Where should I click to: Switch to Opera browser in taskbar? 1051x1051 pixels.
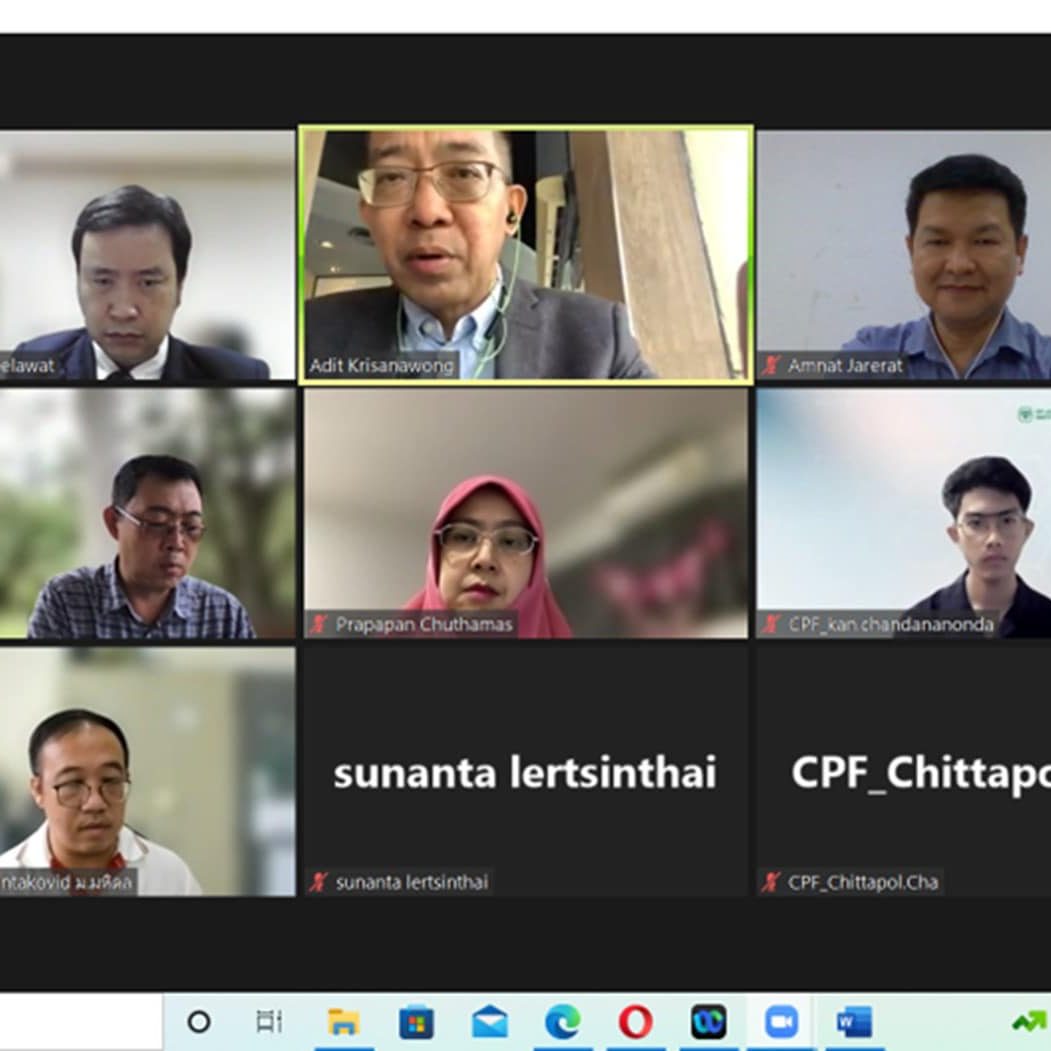[635, 1023]
